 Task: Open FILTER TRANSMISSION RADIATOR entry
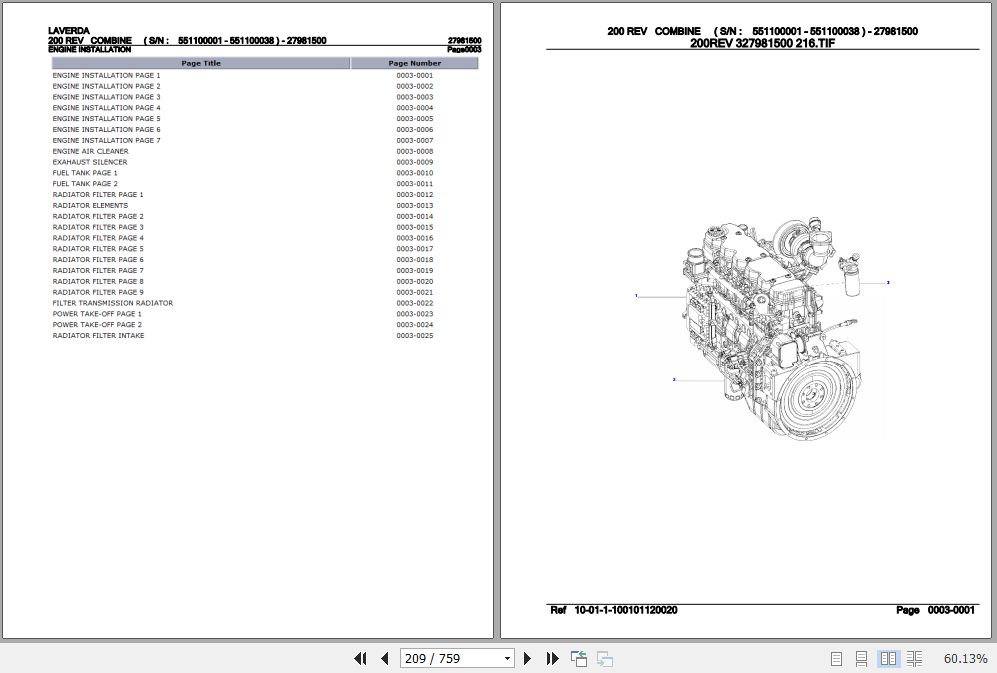112,303
